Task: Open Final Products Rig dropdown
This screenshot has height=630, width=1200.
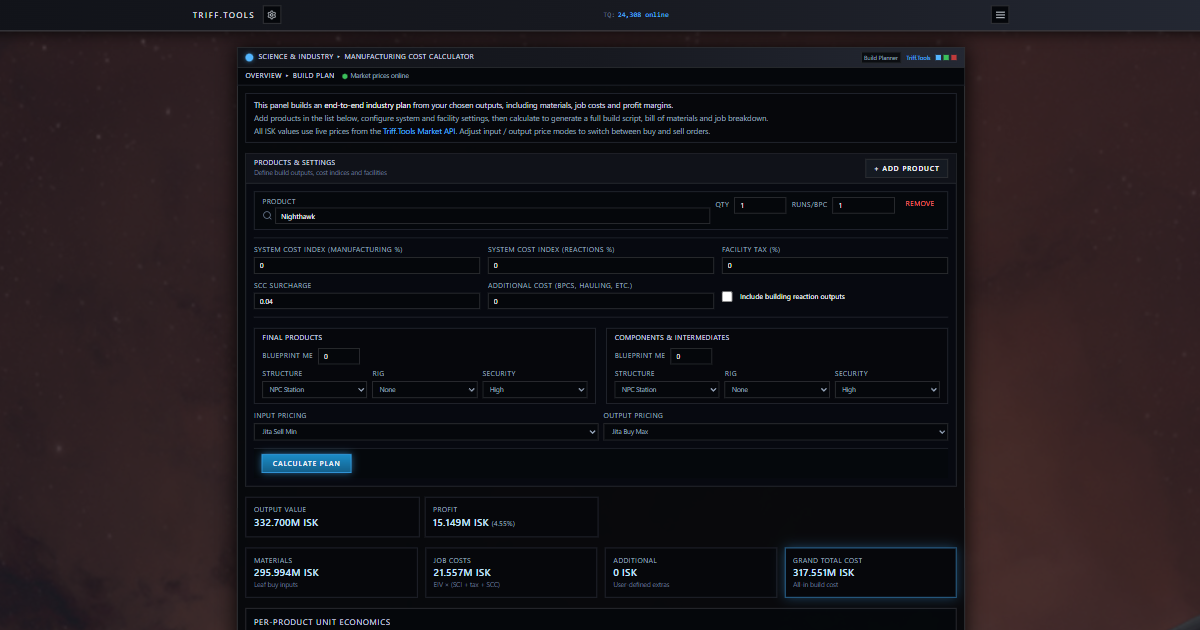Action: (x=424, y=389)
